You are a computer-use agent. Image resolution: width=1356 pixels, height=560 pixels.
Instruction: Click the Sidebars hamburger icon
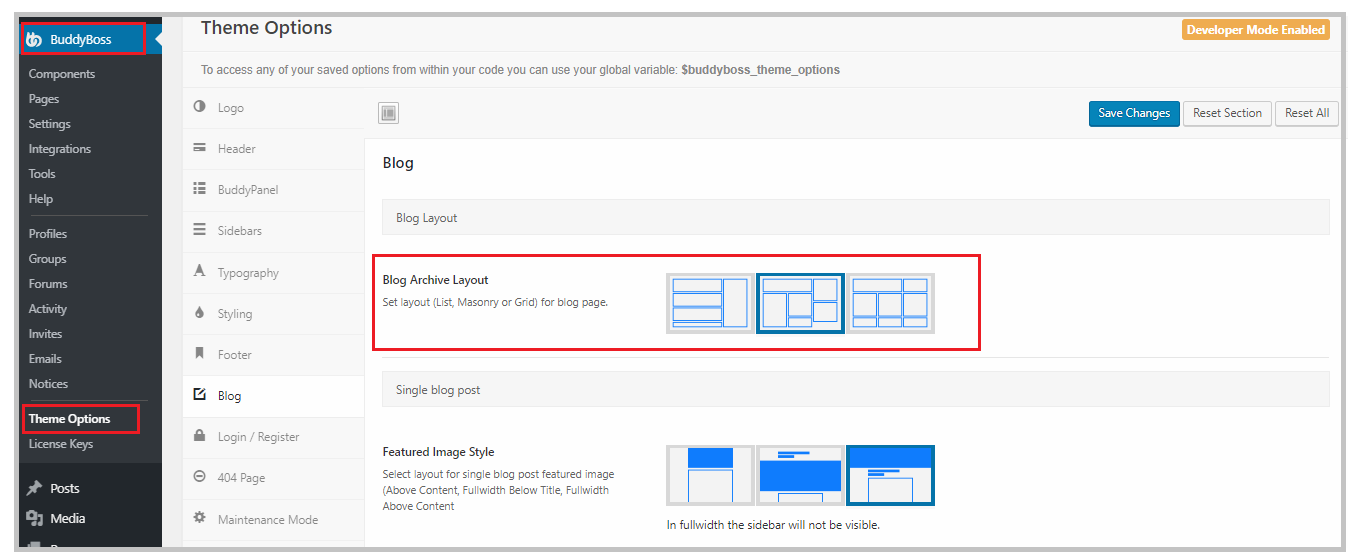(x=199, y=230)
